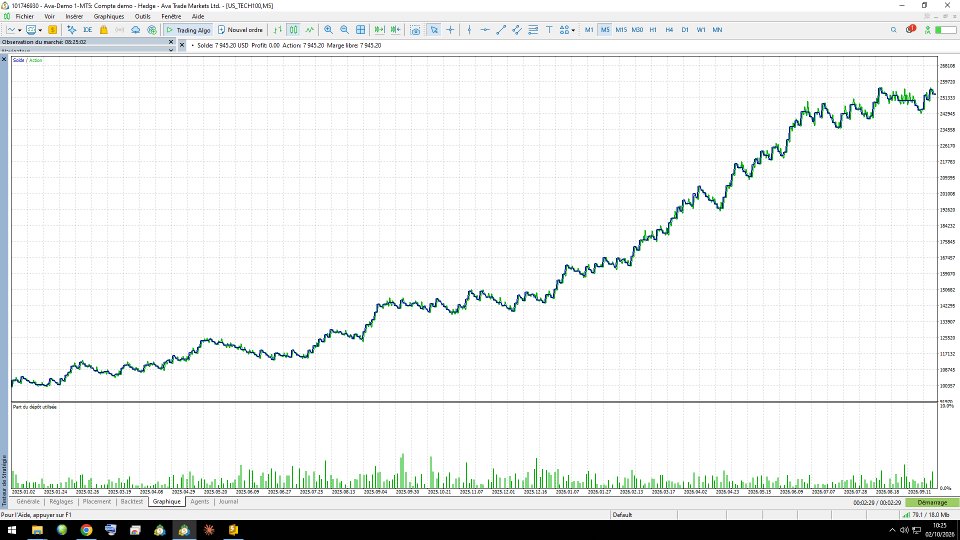This screenshot has height=540, width=960.
Task: Launch the MetaEditor IDE button
Action: click(x=88, y=29)
